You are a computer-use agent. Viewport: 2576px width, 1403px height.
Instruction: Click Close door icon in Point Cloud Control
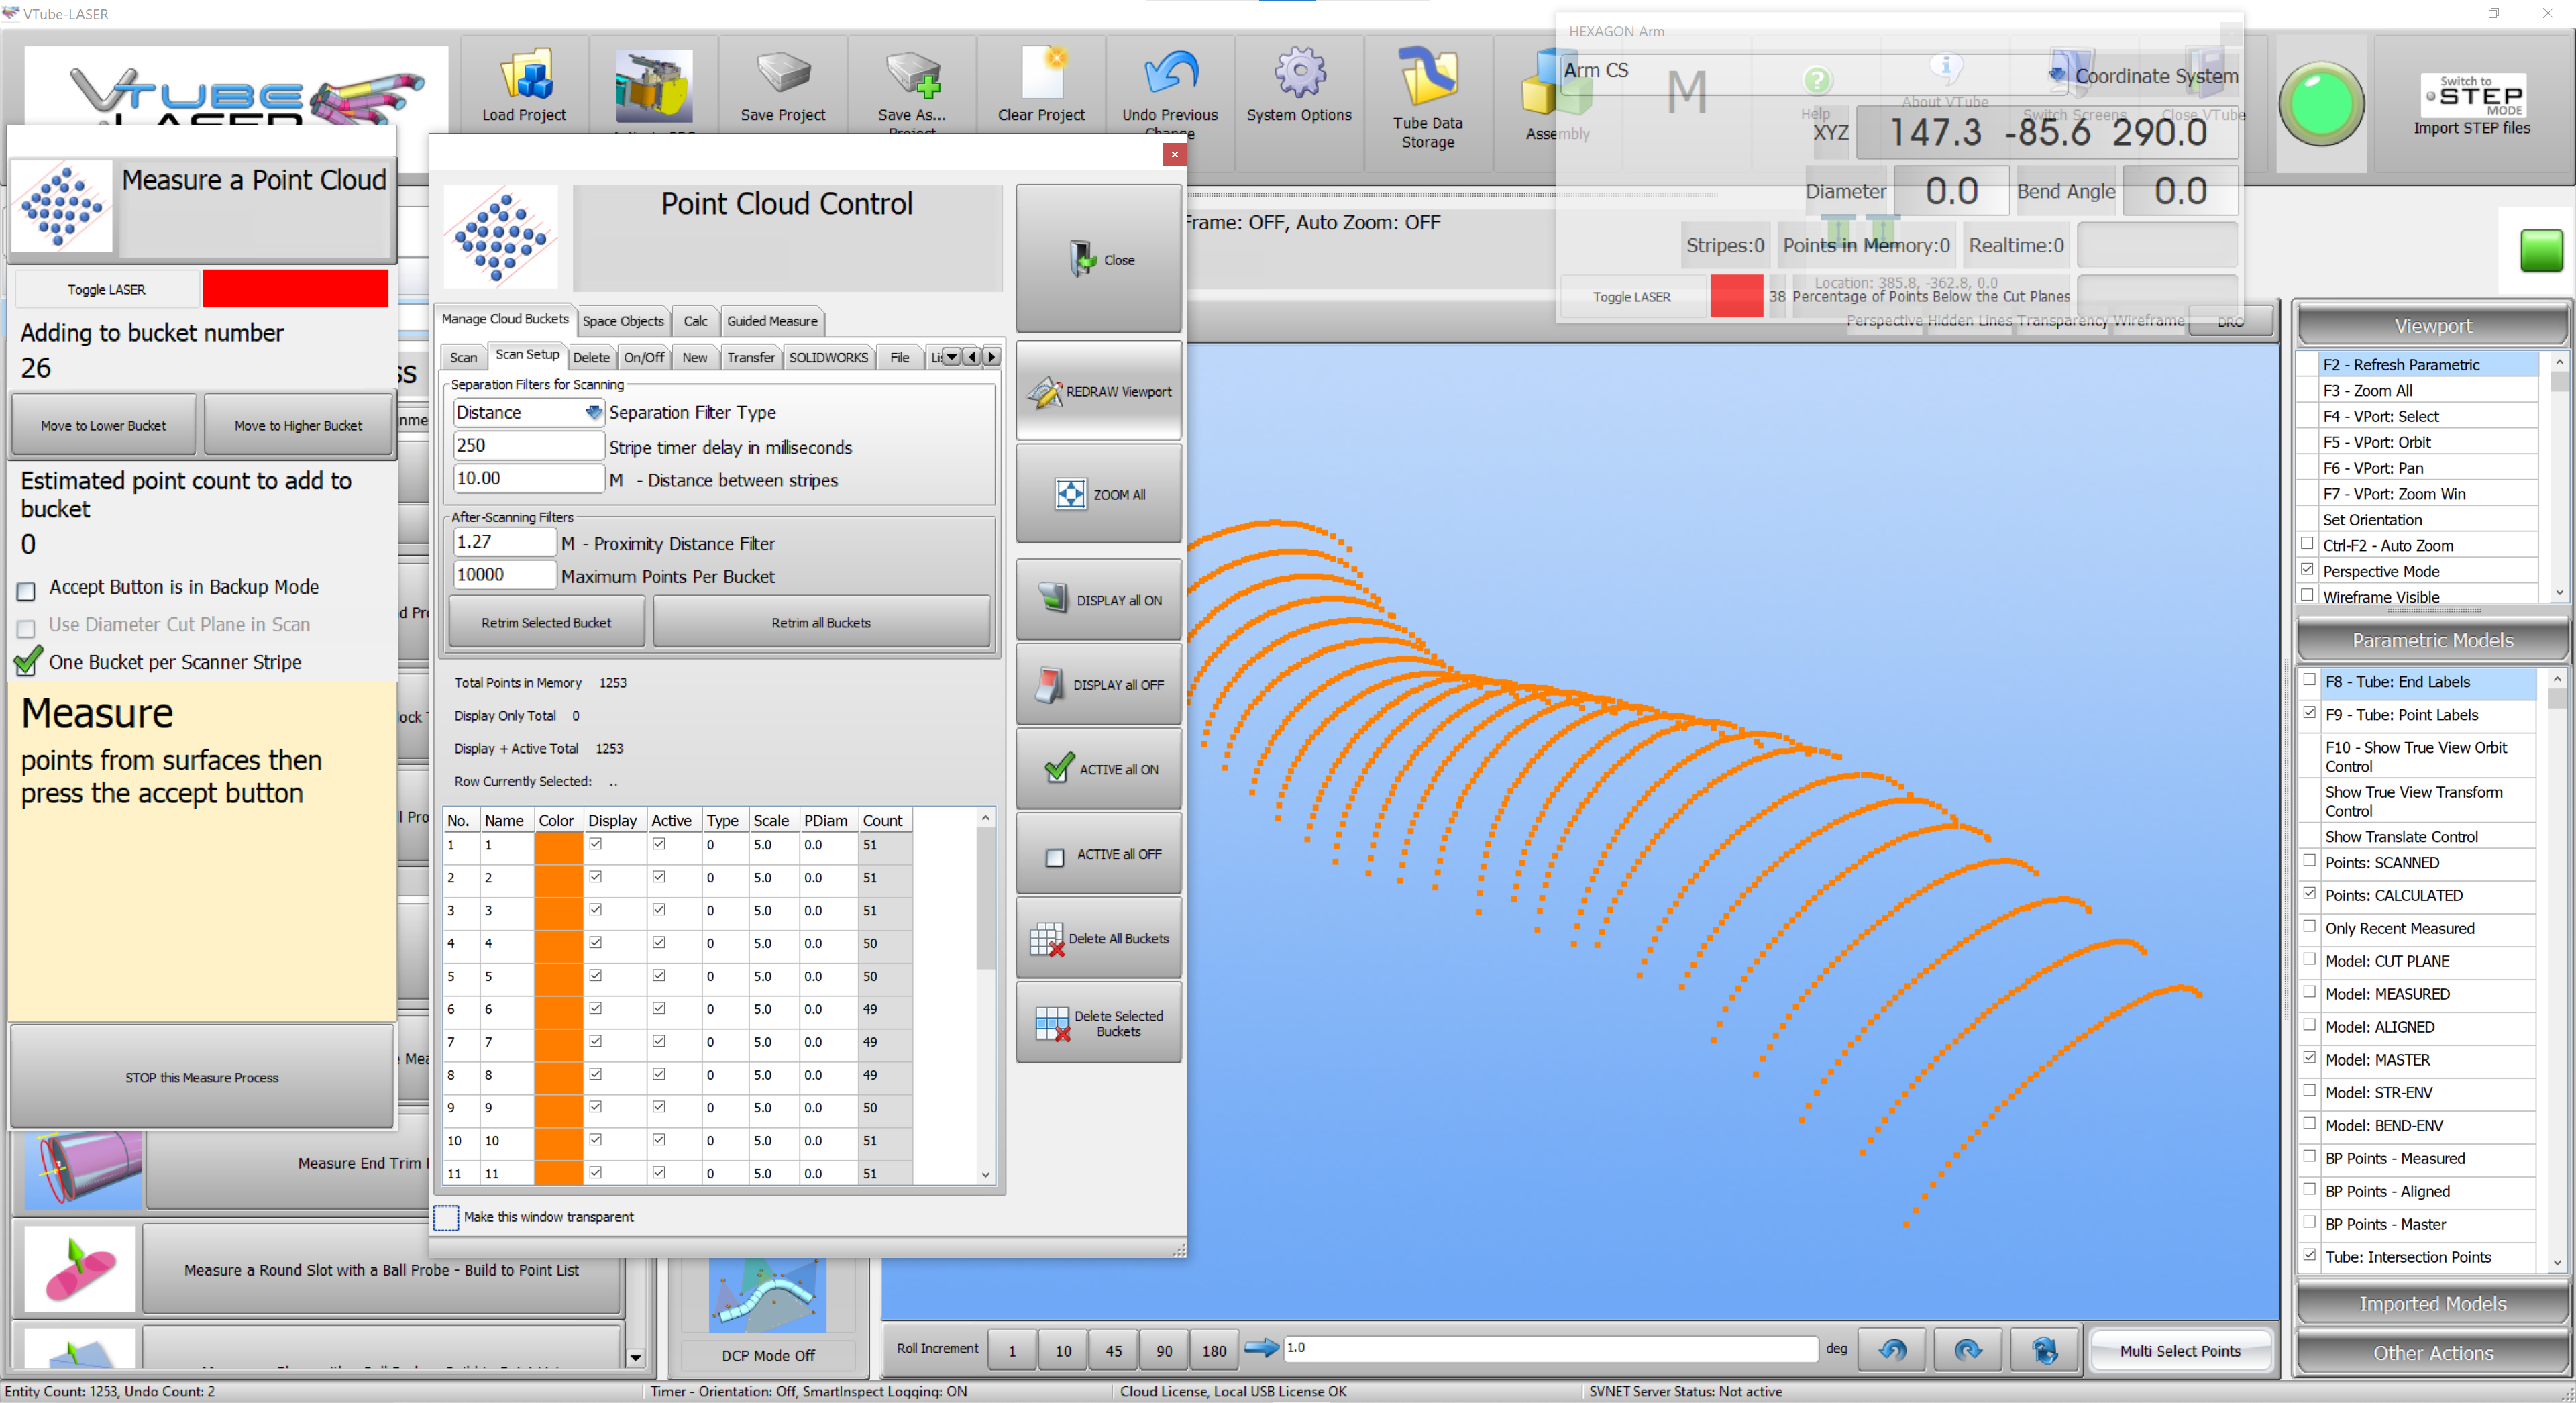[x=1083, y=259]
